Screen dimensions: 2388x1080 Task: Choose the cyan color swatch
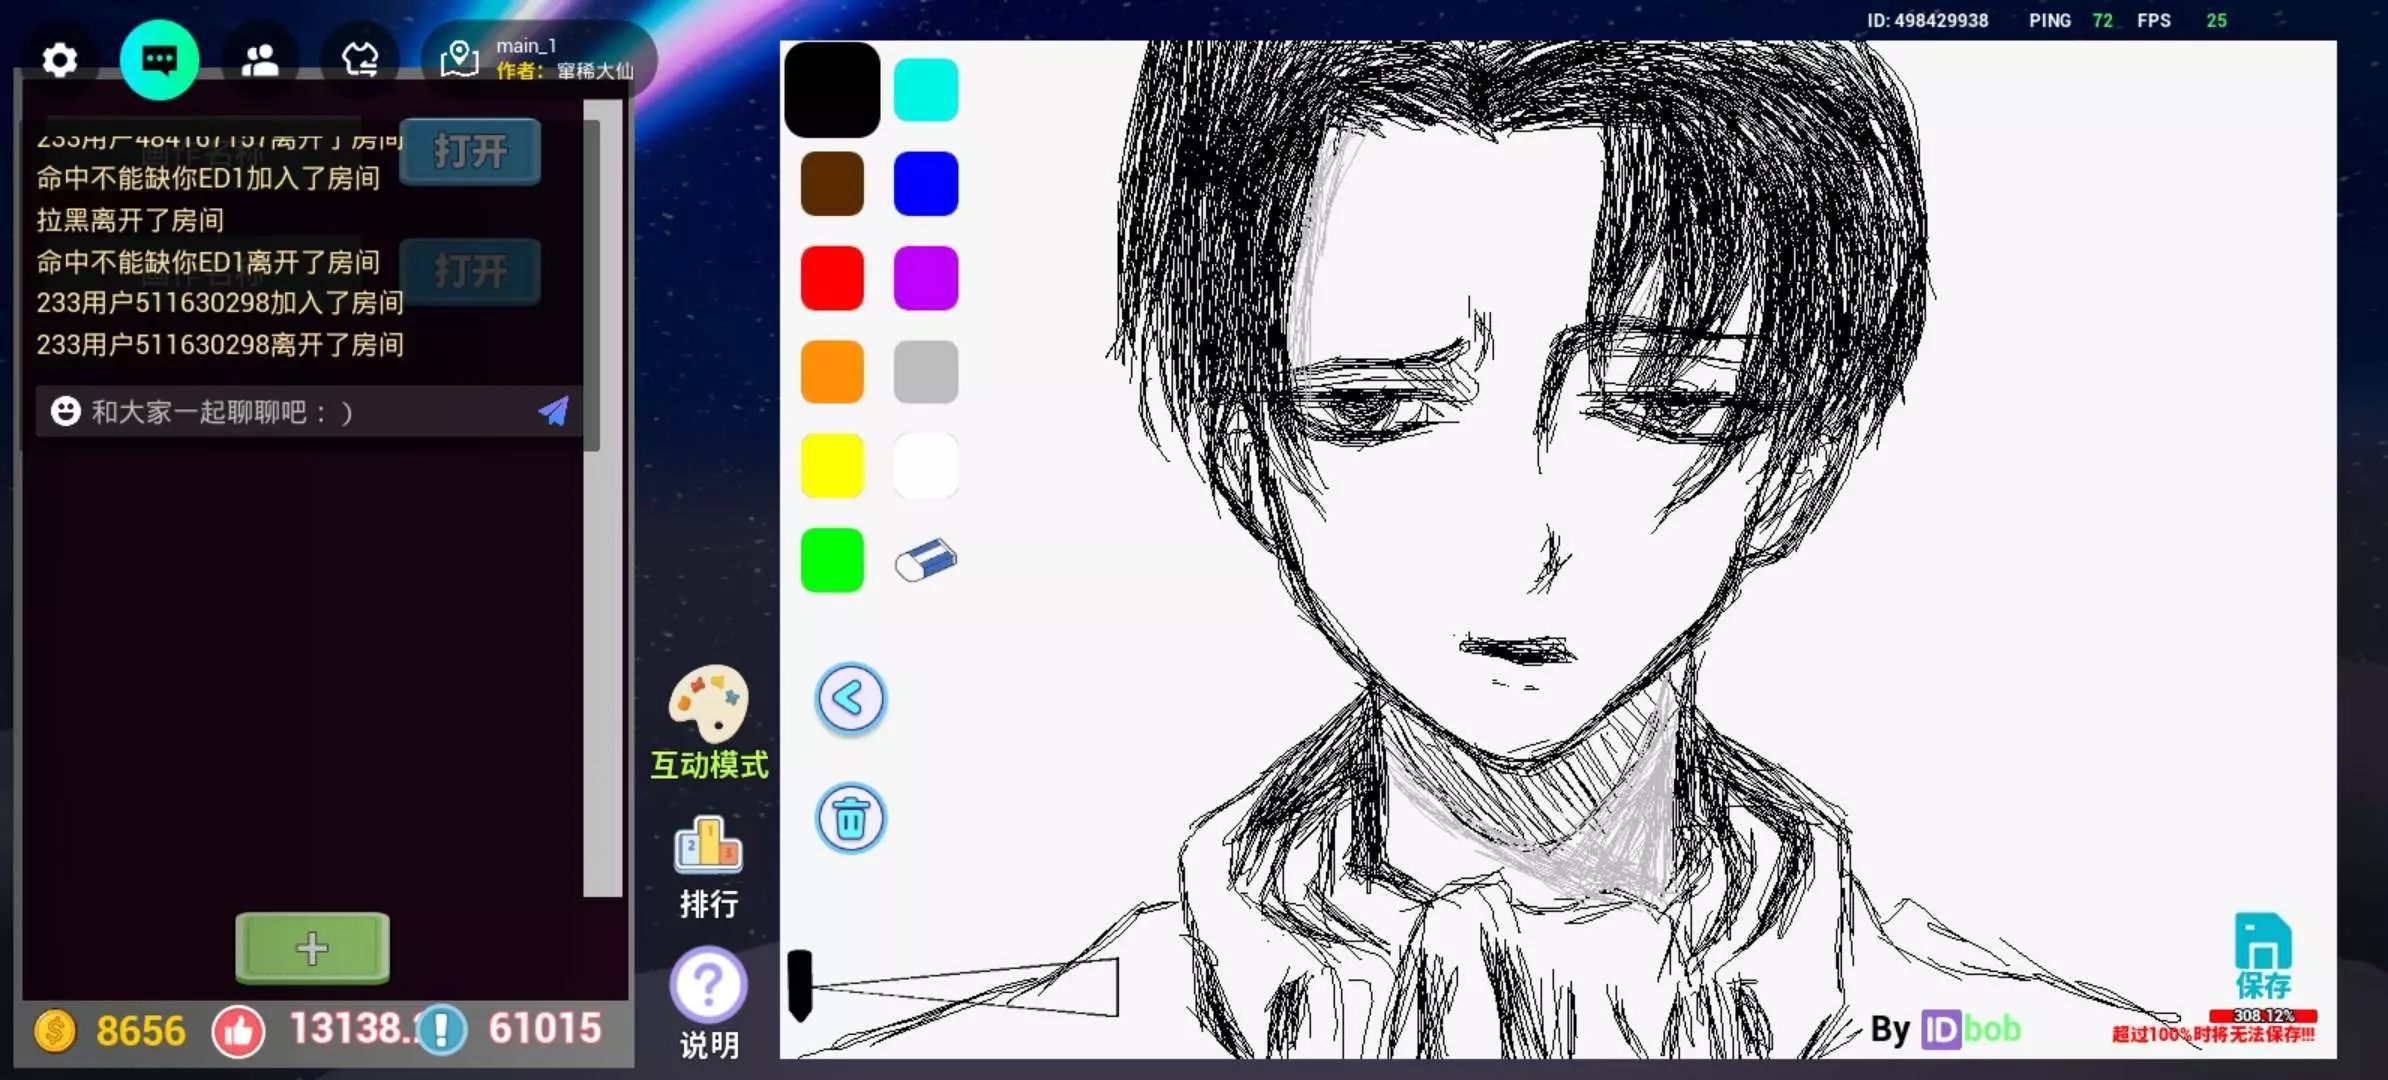pyautogui.click(x=925, y=90)
